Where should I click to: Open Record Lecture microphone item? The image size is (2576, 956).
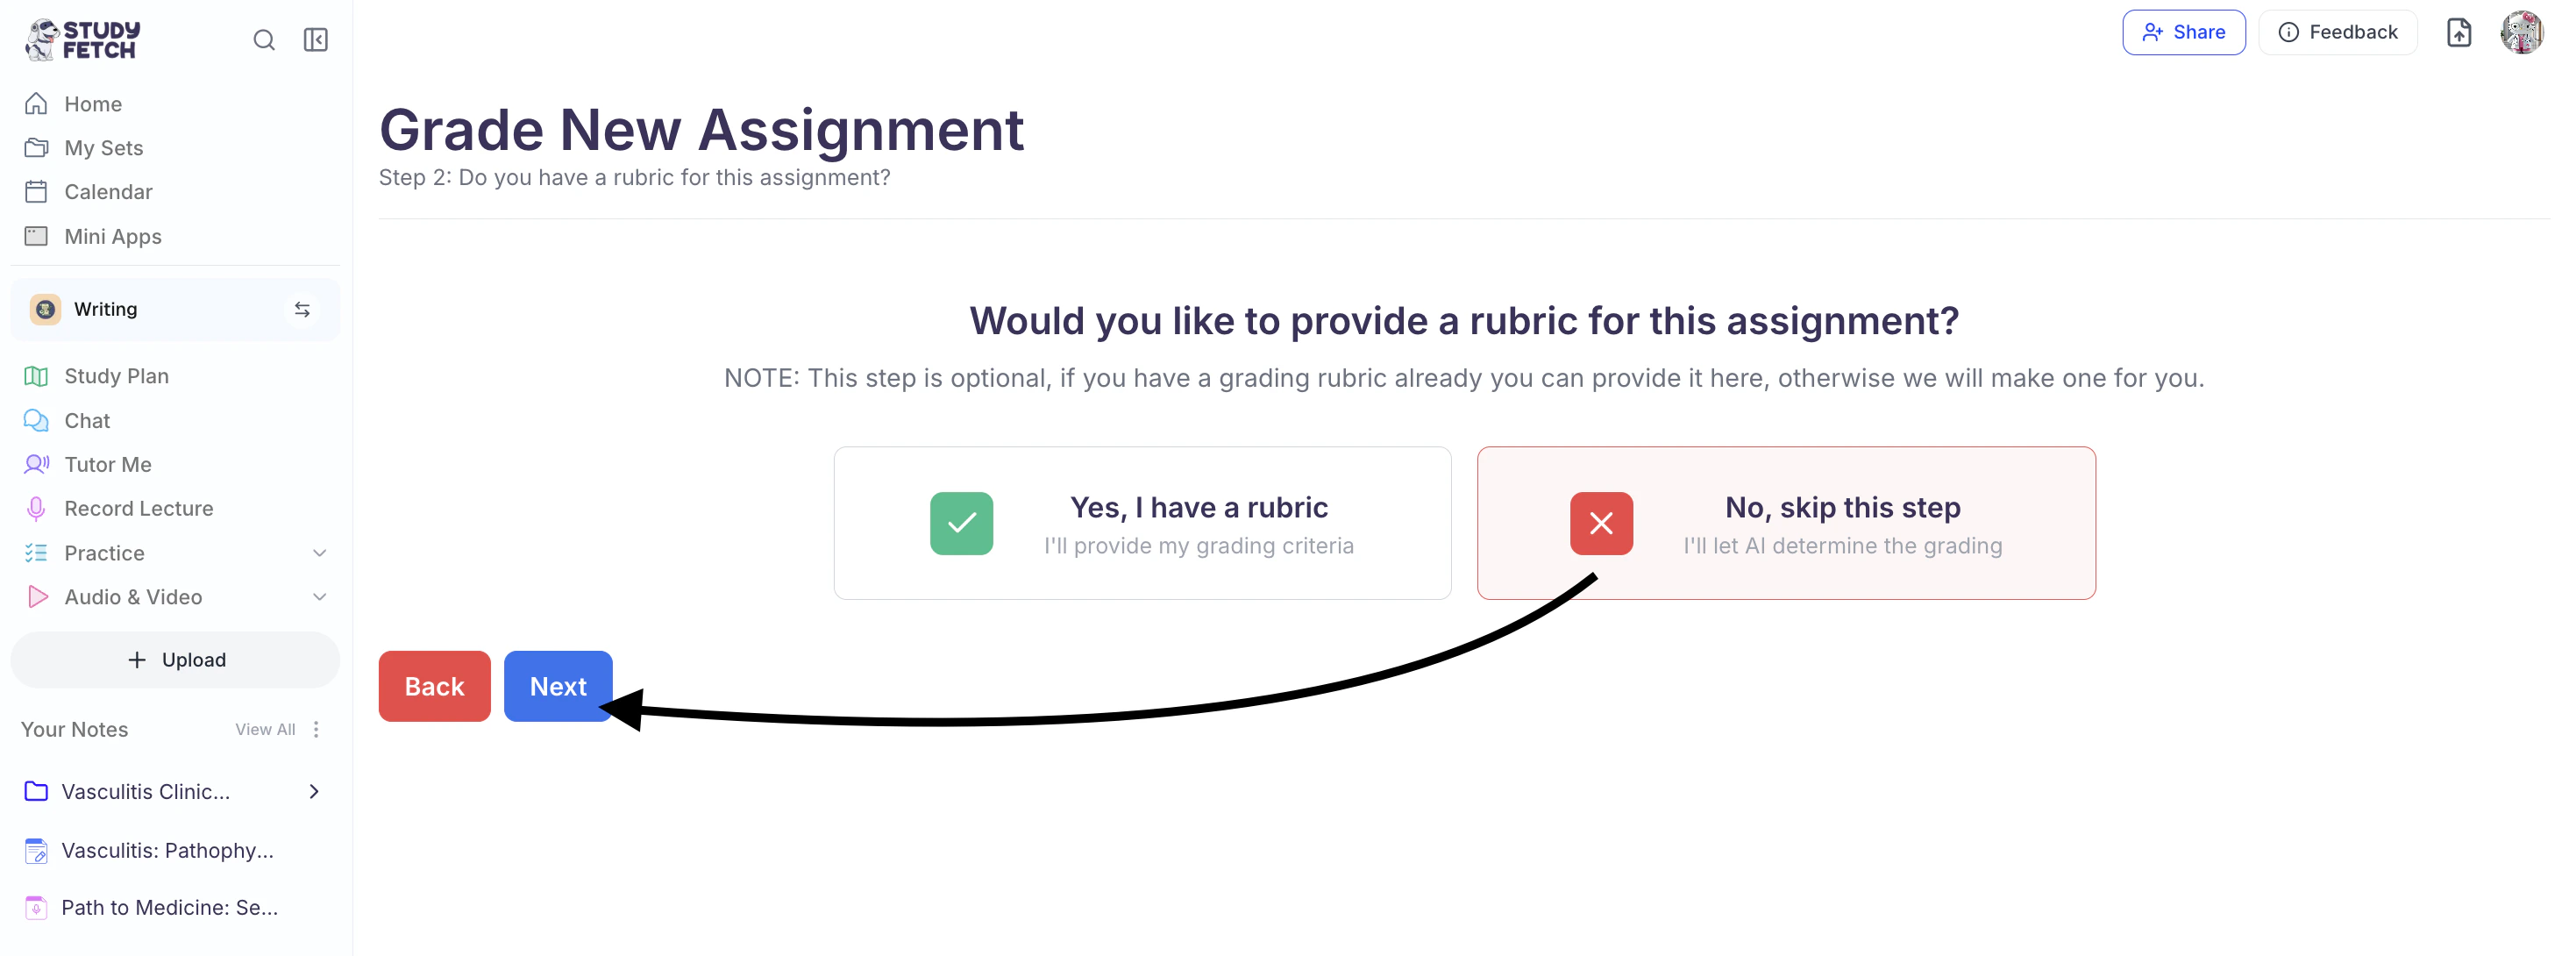[138, 508]
